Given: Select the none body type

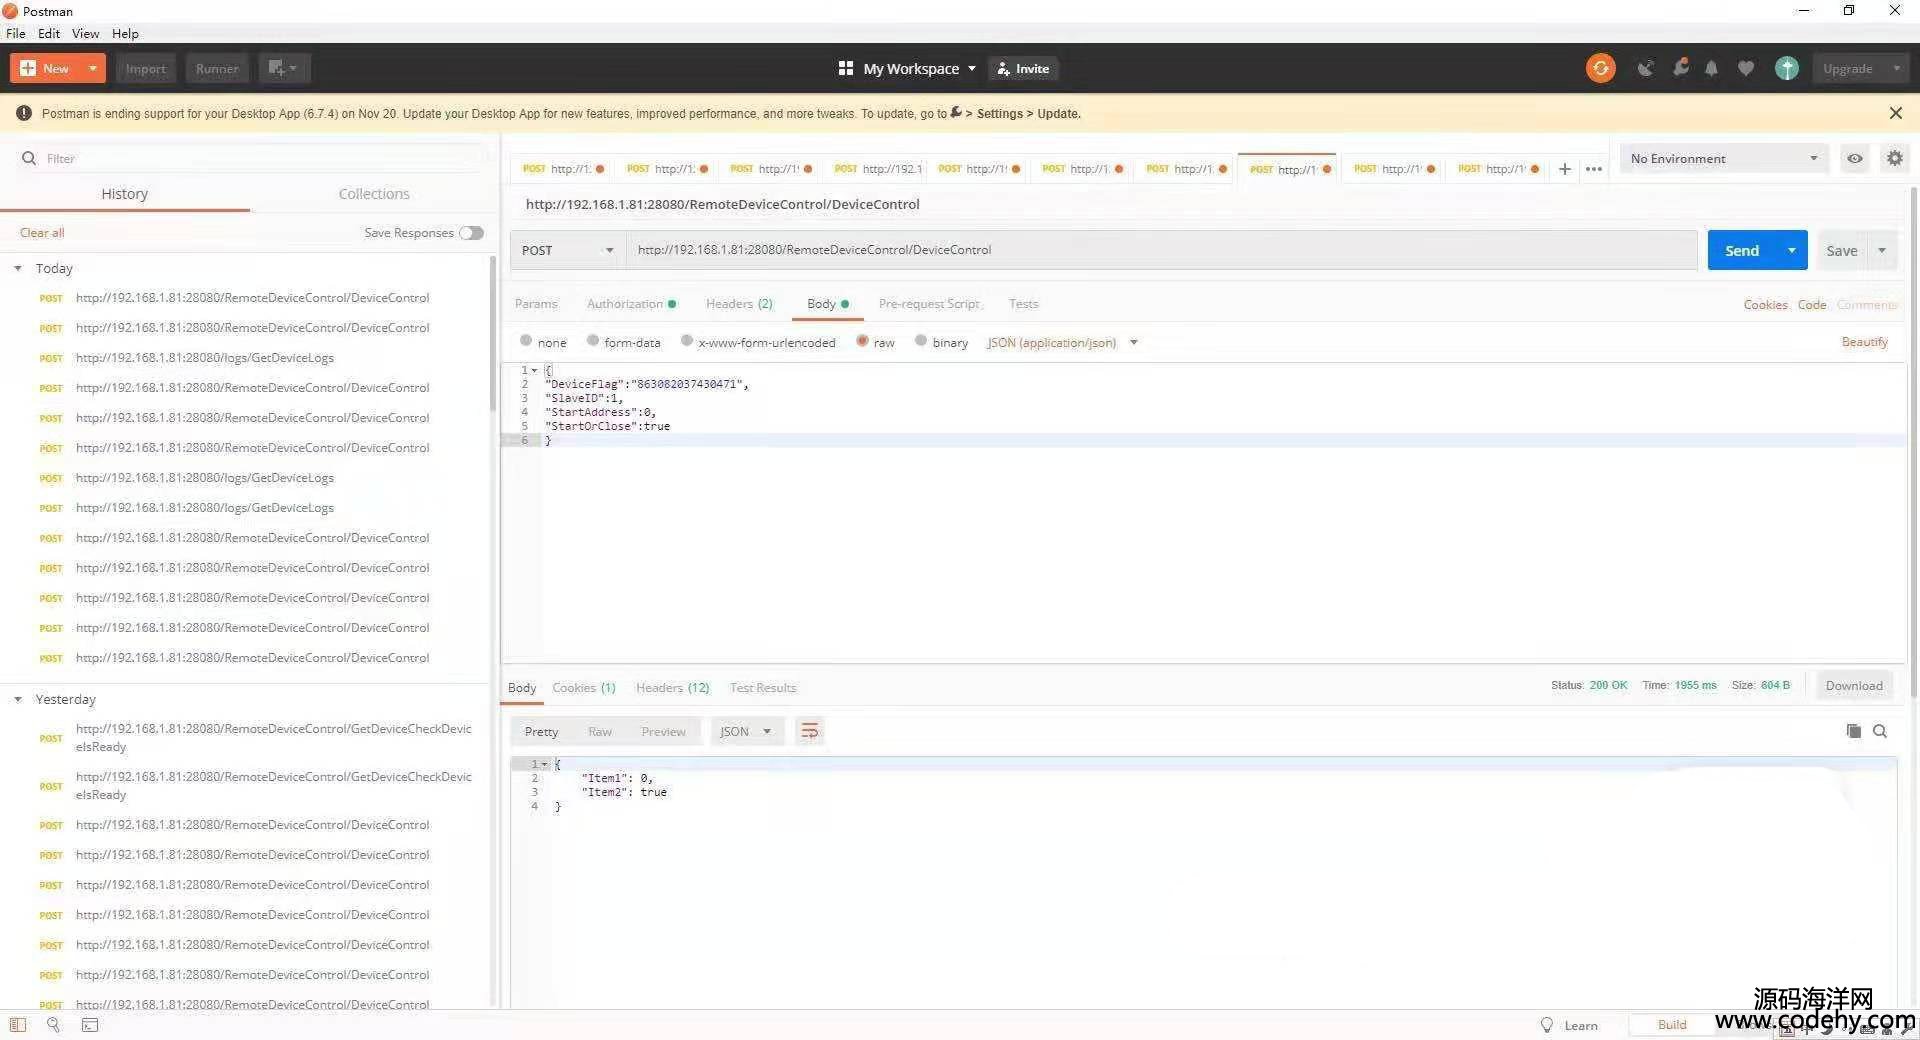Looking at the screenshot, I should point(526,341).
